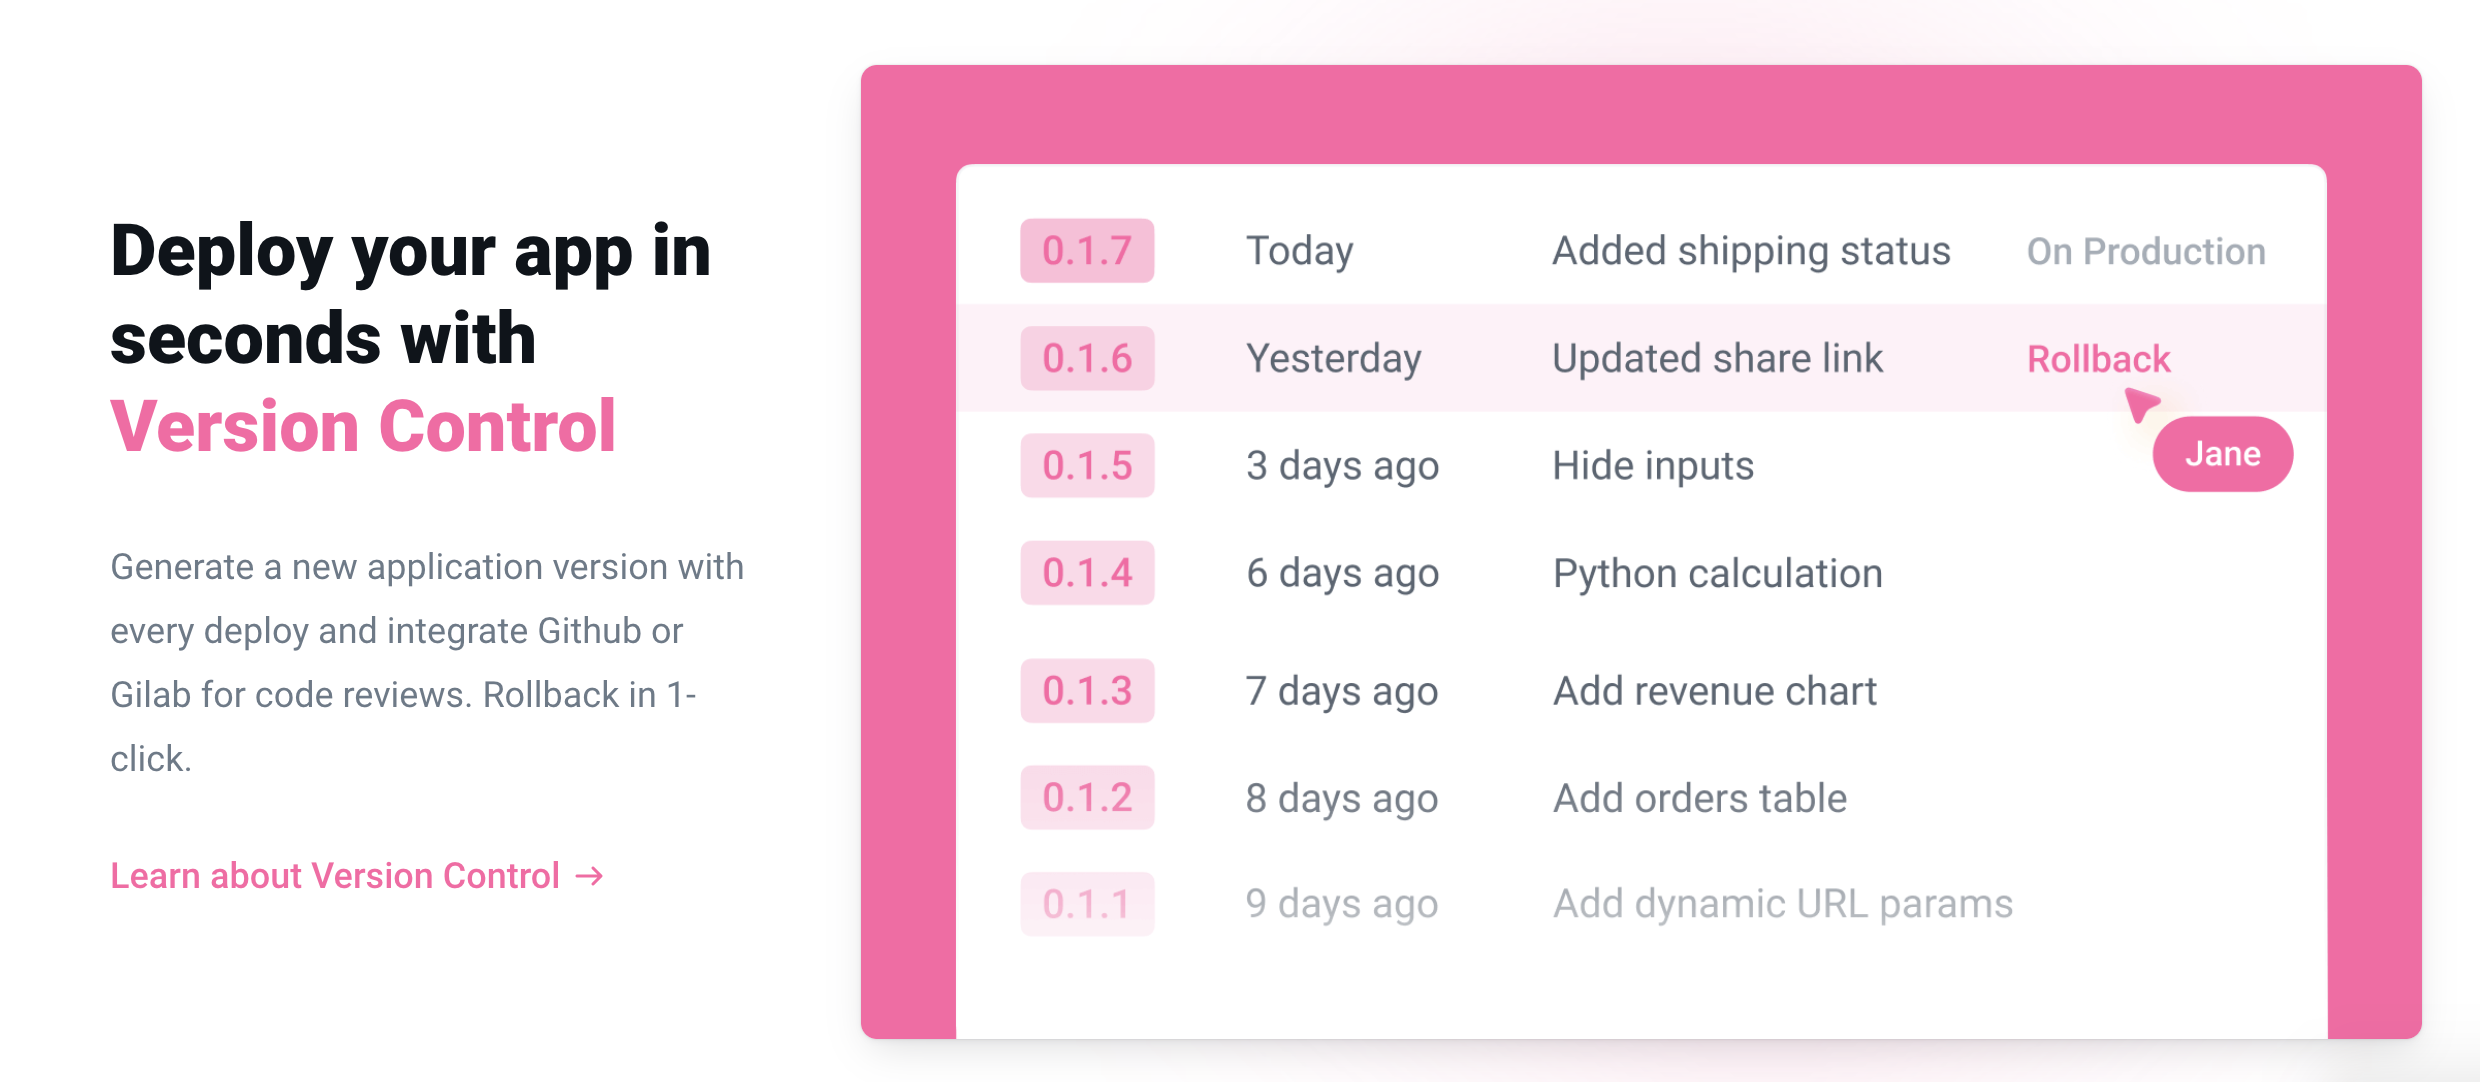Select the 0.1.6 version badge
The image size is (2480, 1082).
(1087, 357)
